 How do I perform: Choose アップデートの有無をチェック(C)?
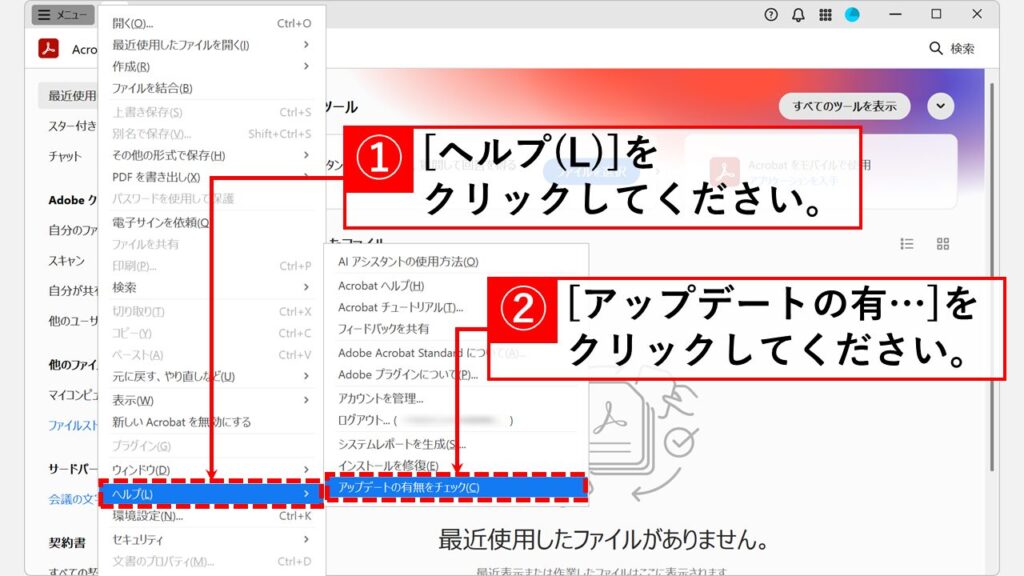(x=455, y=487)
